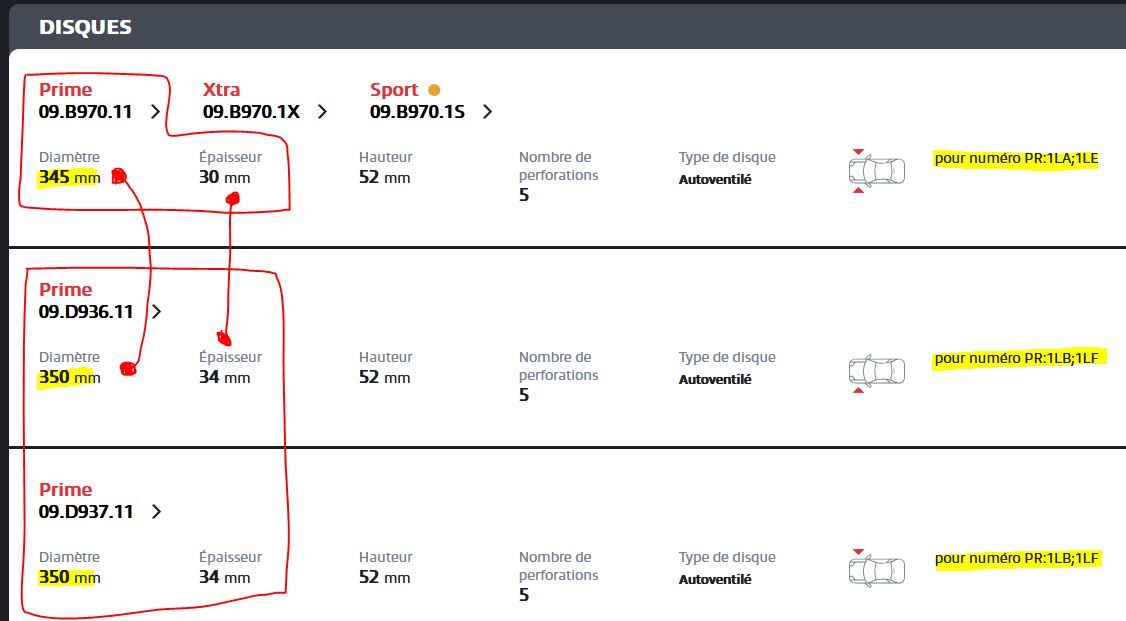Click the 52 mm Hauteur value in 09.B970.11 row
Image resolution: width=1126 pixels, height=621 pixels.
coord(385,177)
